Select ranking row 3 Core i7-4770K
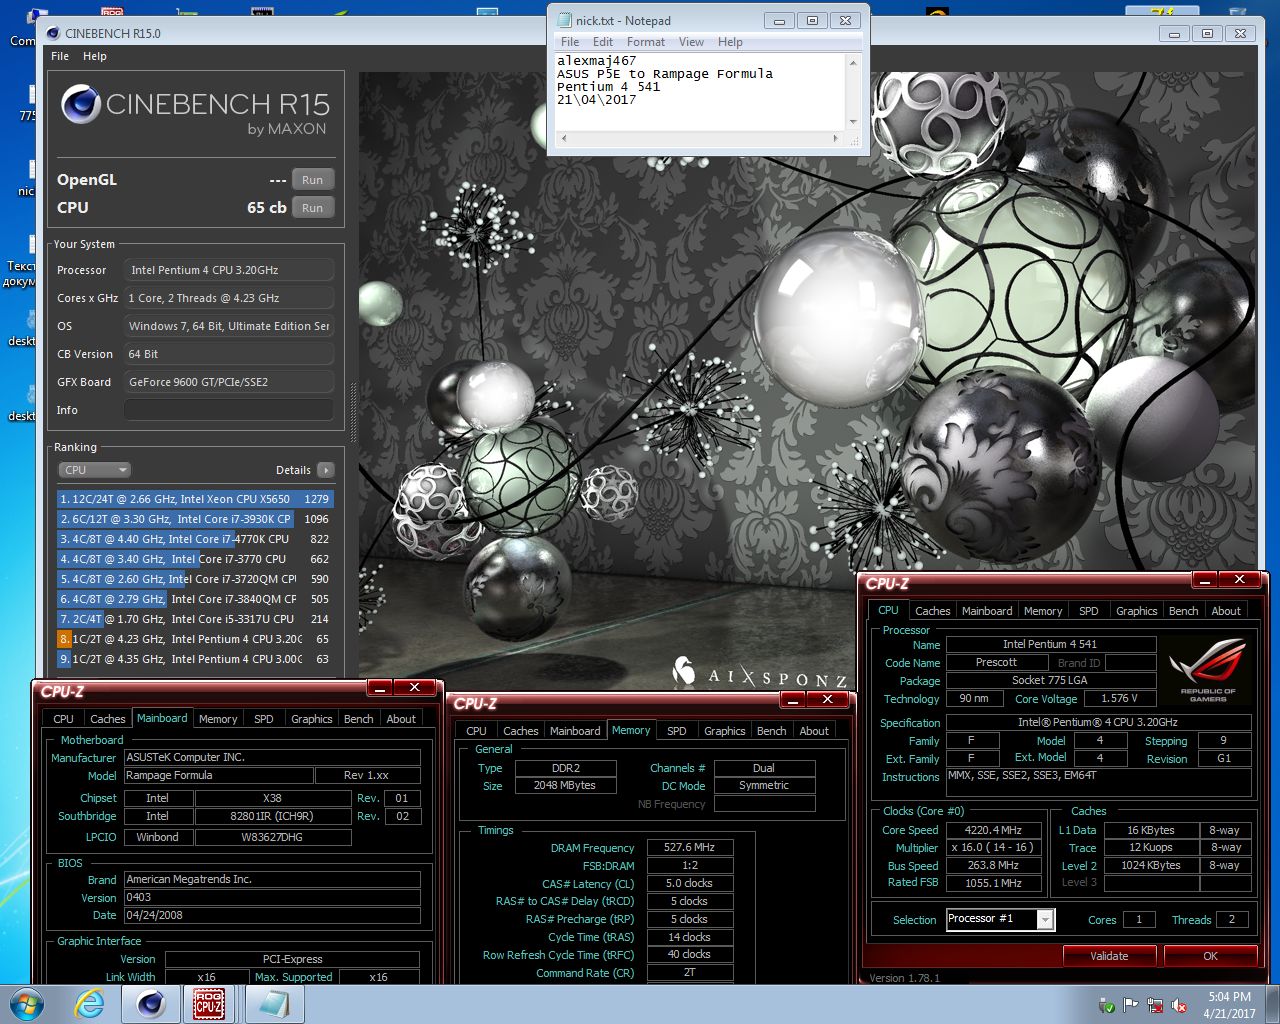1280x1024 pixels. click(195, 539)
